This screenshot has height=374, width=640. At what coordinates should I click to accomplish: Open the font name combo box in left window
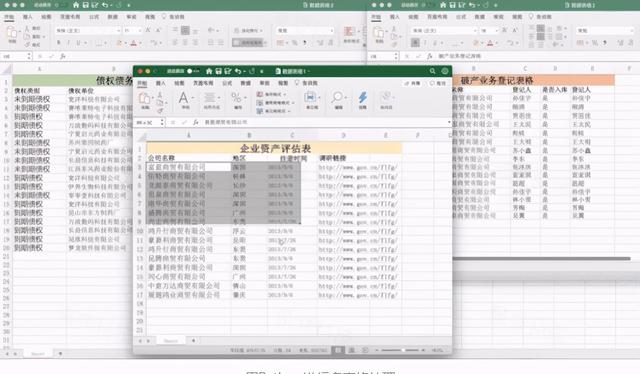(89, 31)
